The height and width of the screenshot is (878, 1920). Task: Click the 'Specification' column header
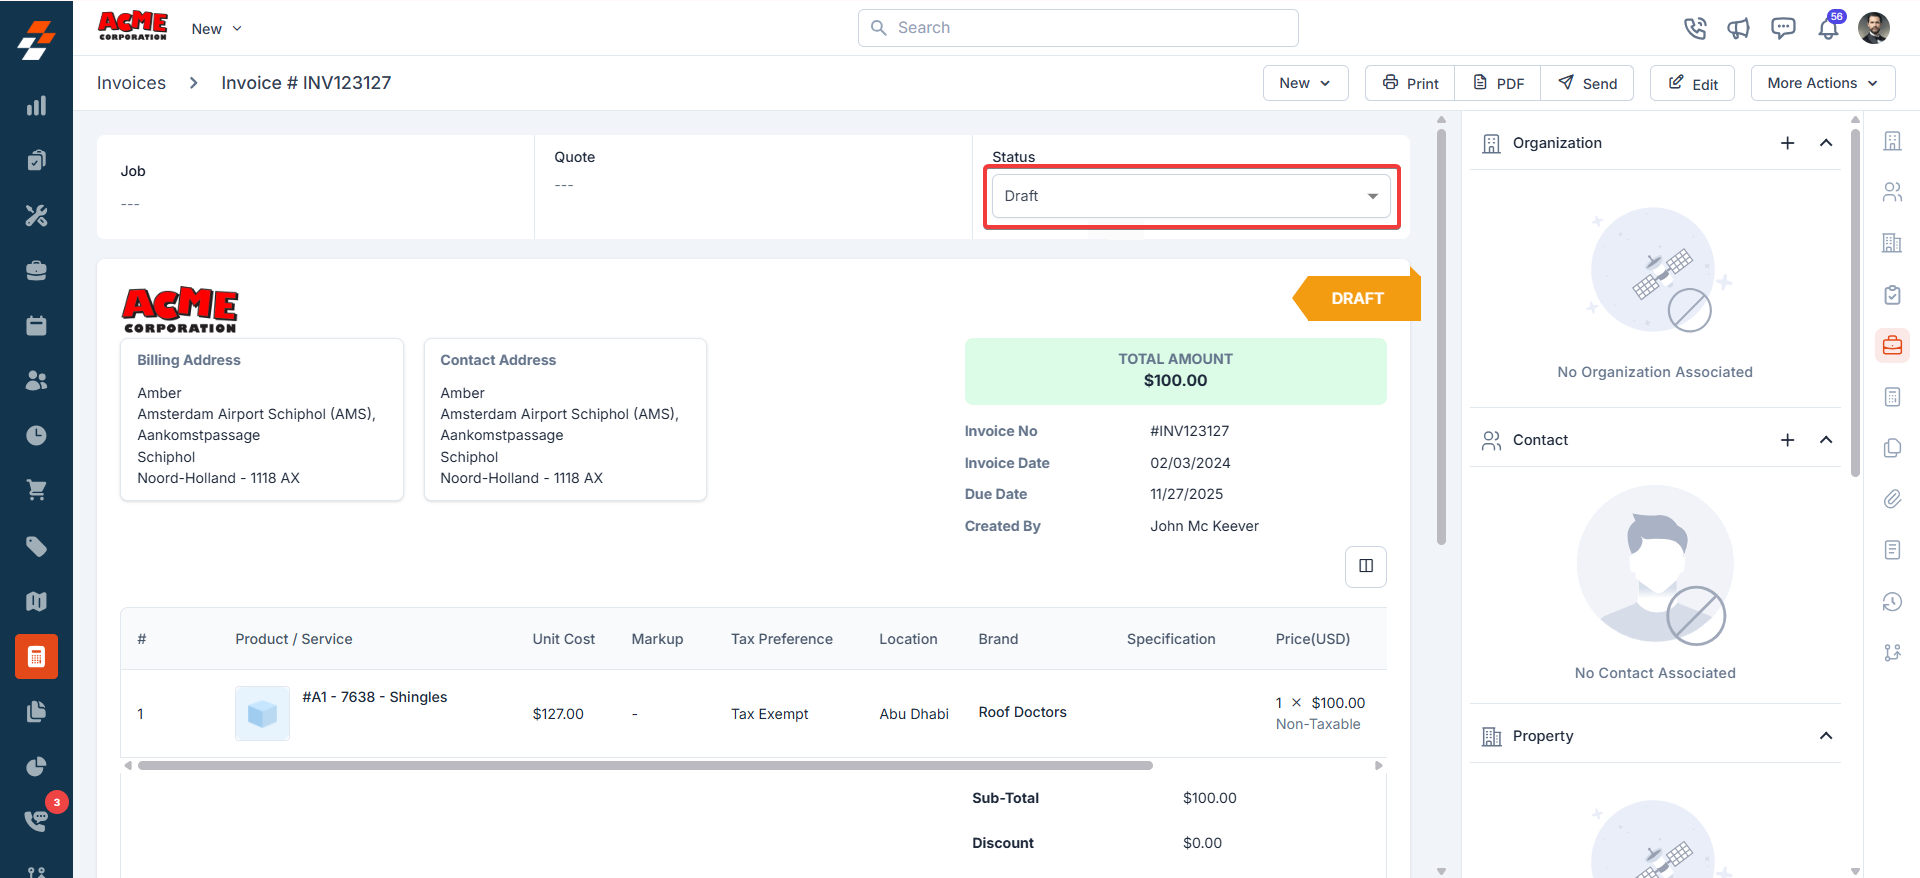point(1171,639)
